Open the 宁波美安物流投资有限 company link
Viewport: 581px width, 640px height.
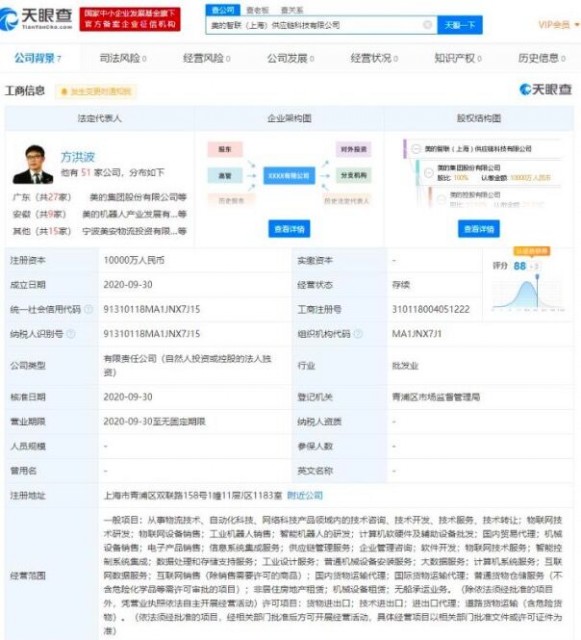pos(134,231)
